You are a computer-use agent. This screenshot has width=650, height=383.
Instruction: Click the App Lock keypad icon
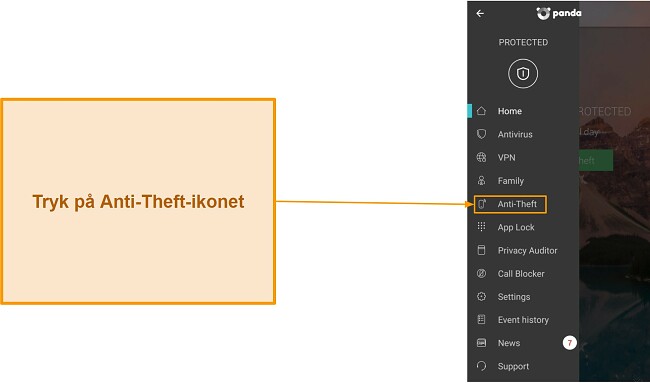(x=481, y=227)
